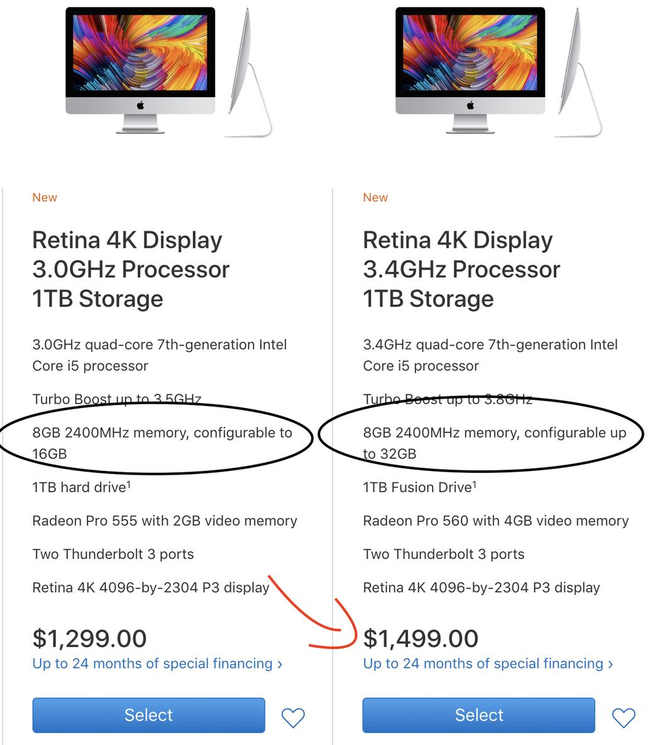Click the configurable to 16GB memory text
This screenshot has width=660, height=745.
click(x=162, y=443)
